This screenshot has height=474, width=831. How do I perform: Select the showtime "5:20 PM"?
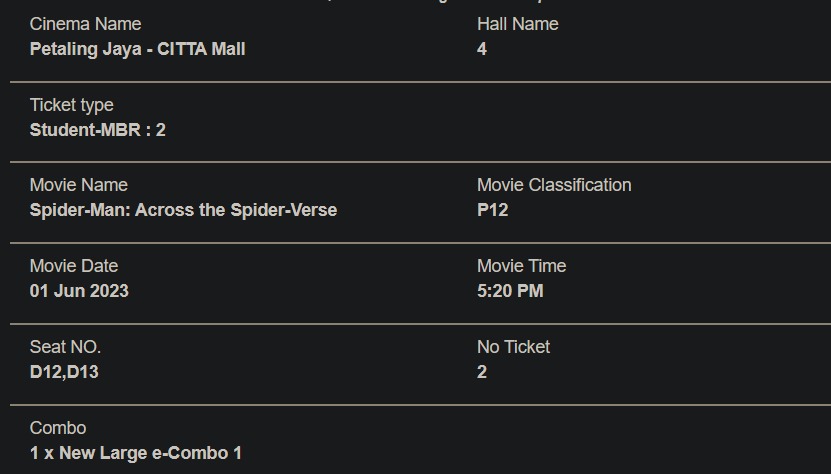point(510,291)
